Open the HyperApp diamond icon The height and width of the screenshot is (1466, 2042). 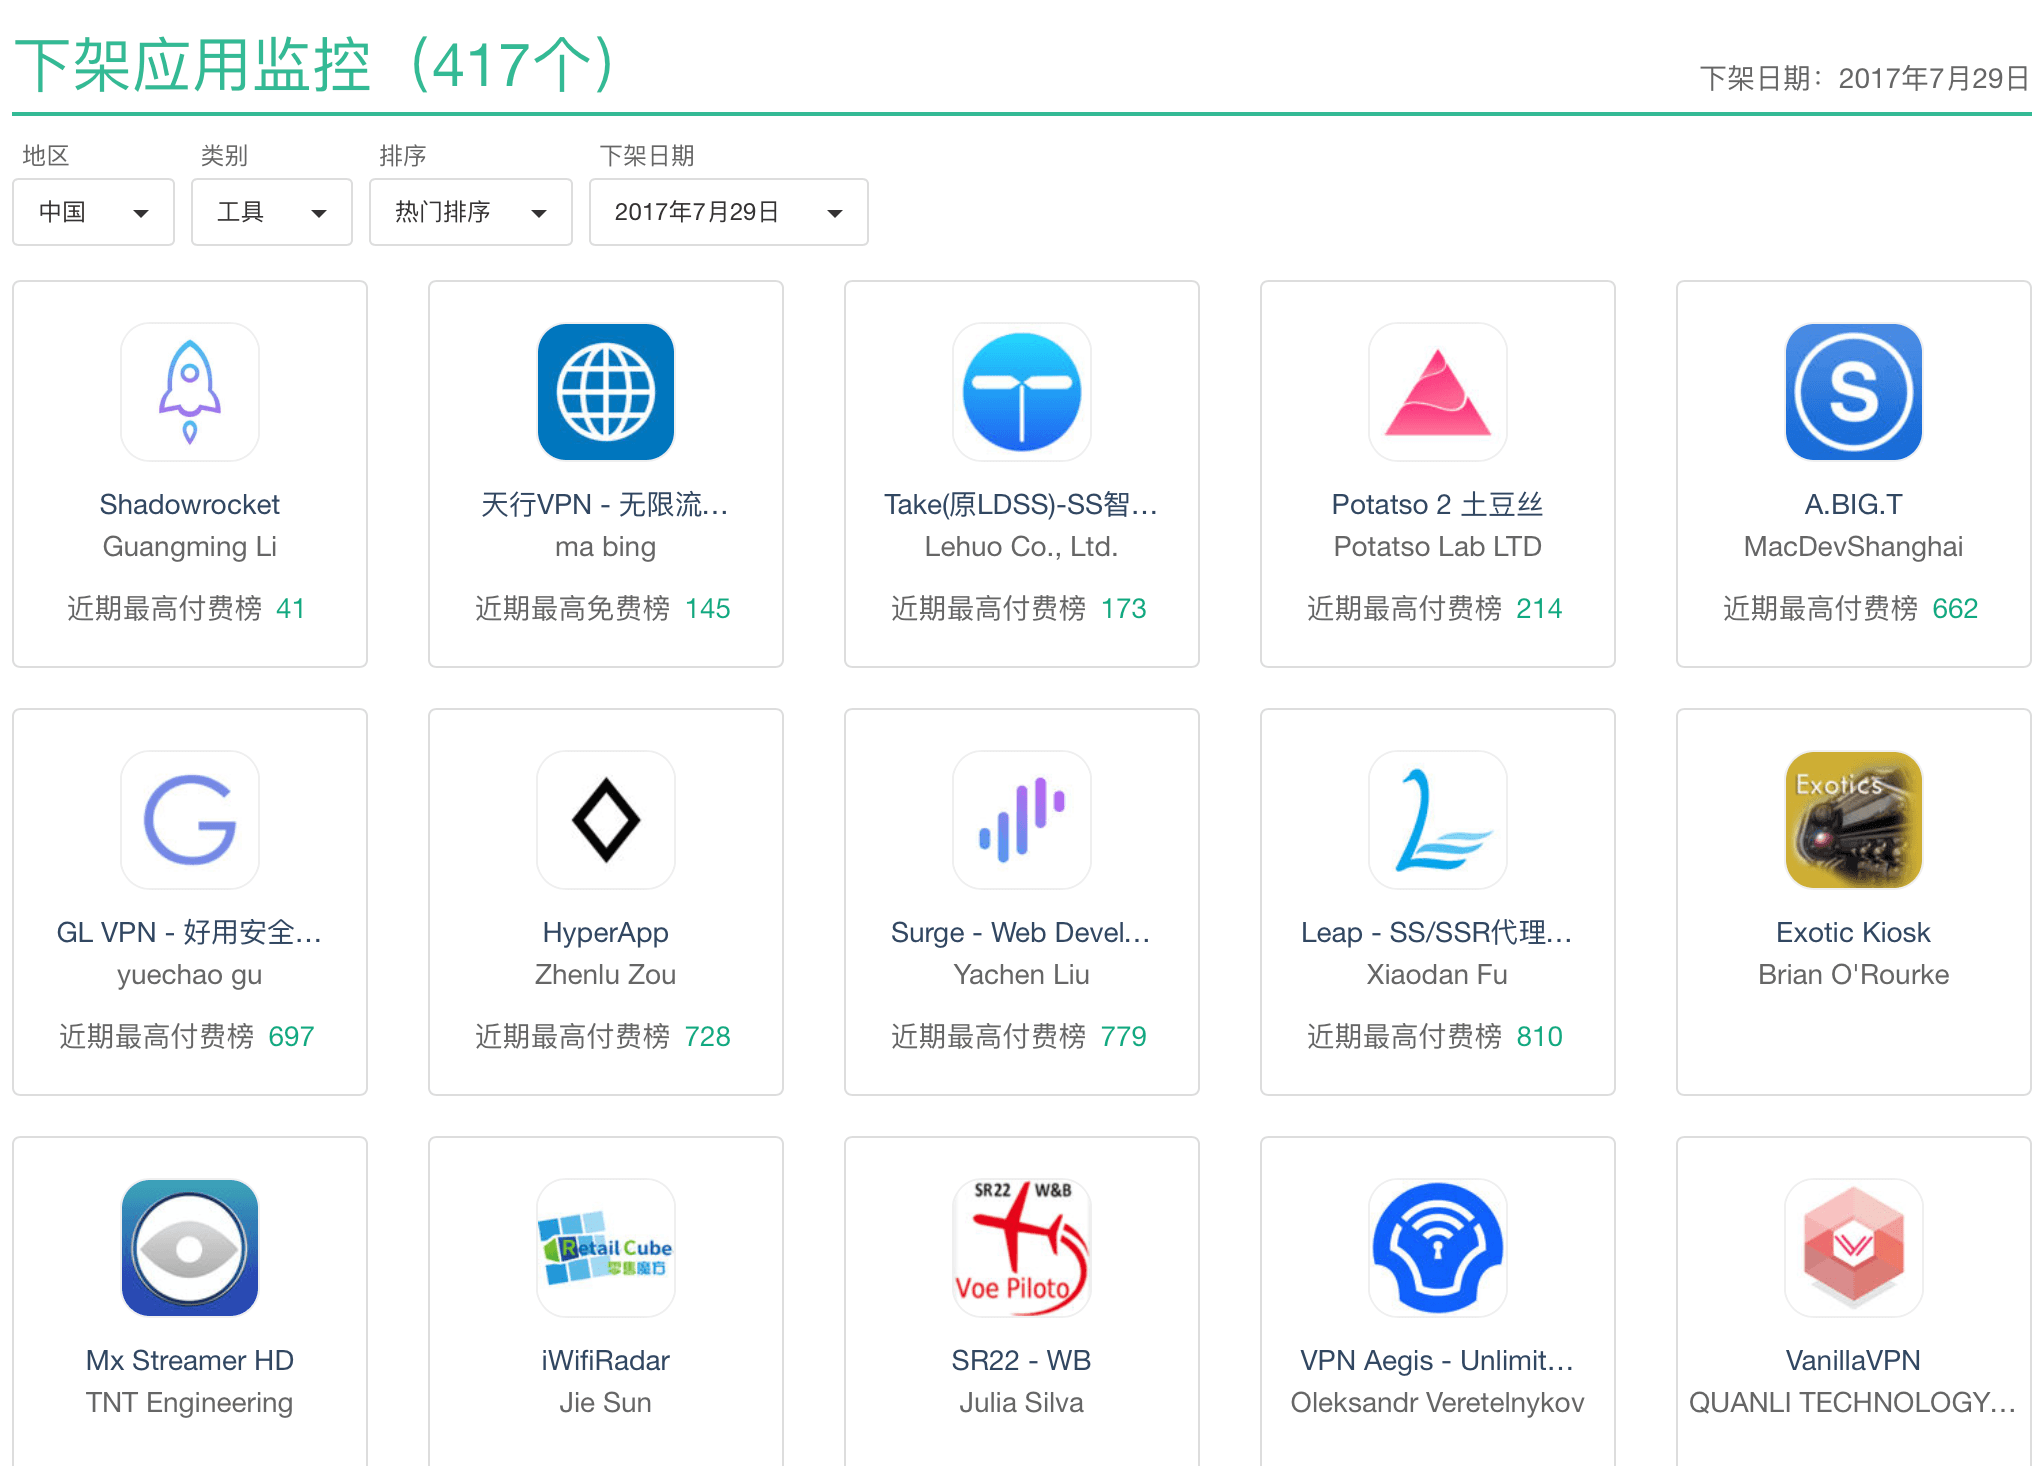[606, 820]
